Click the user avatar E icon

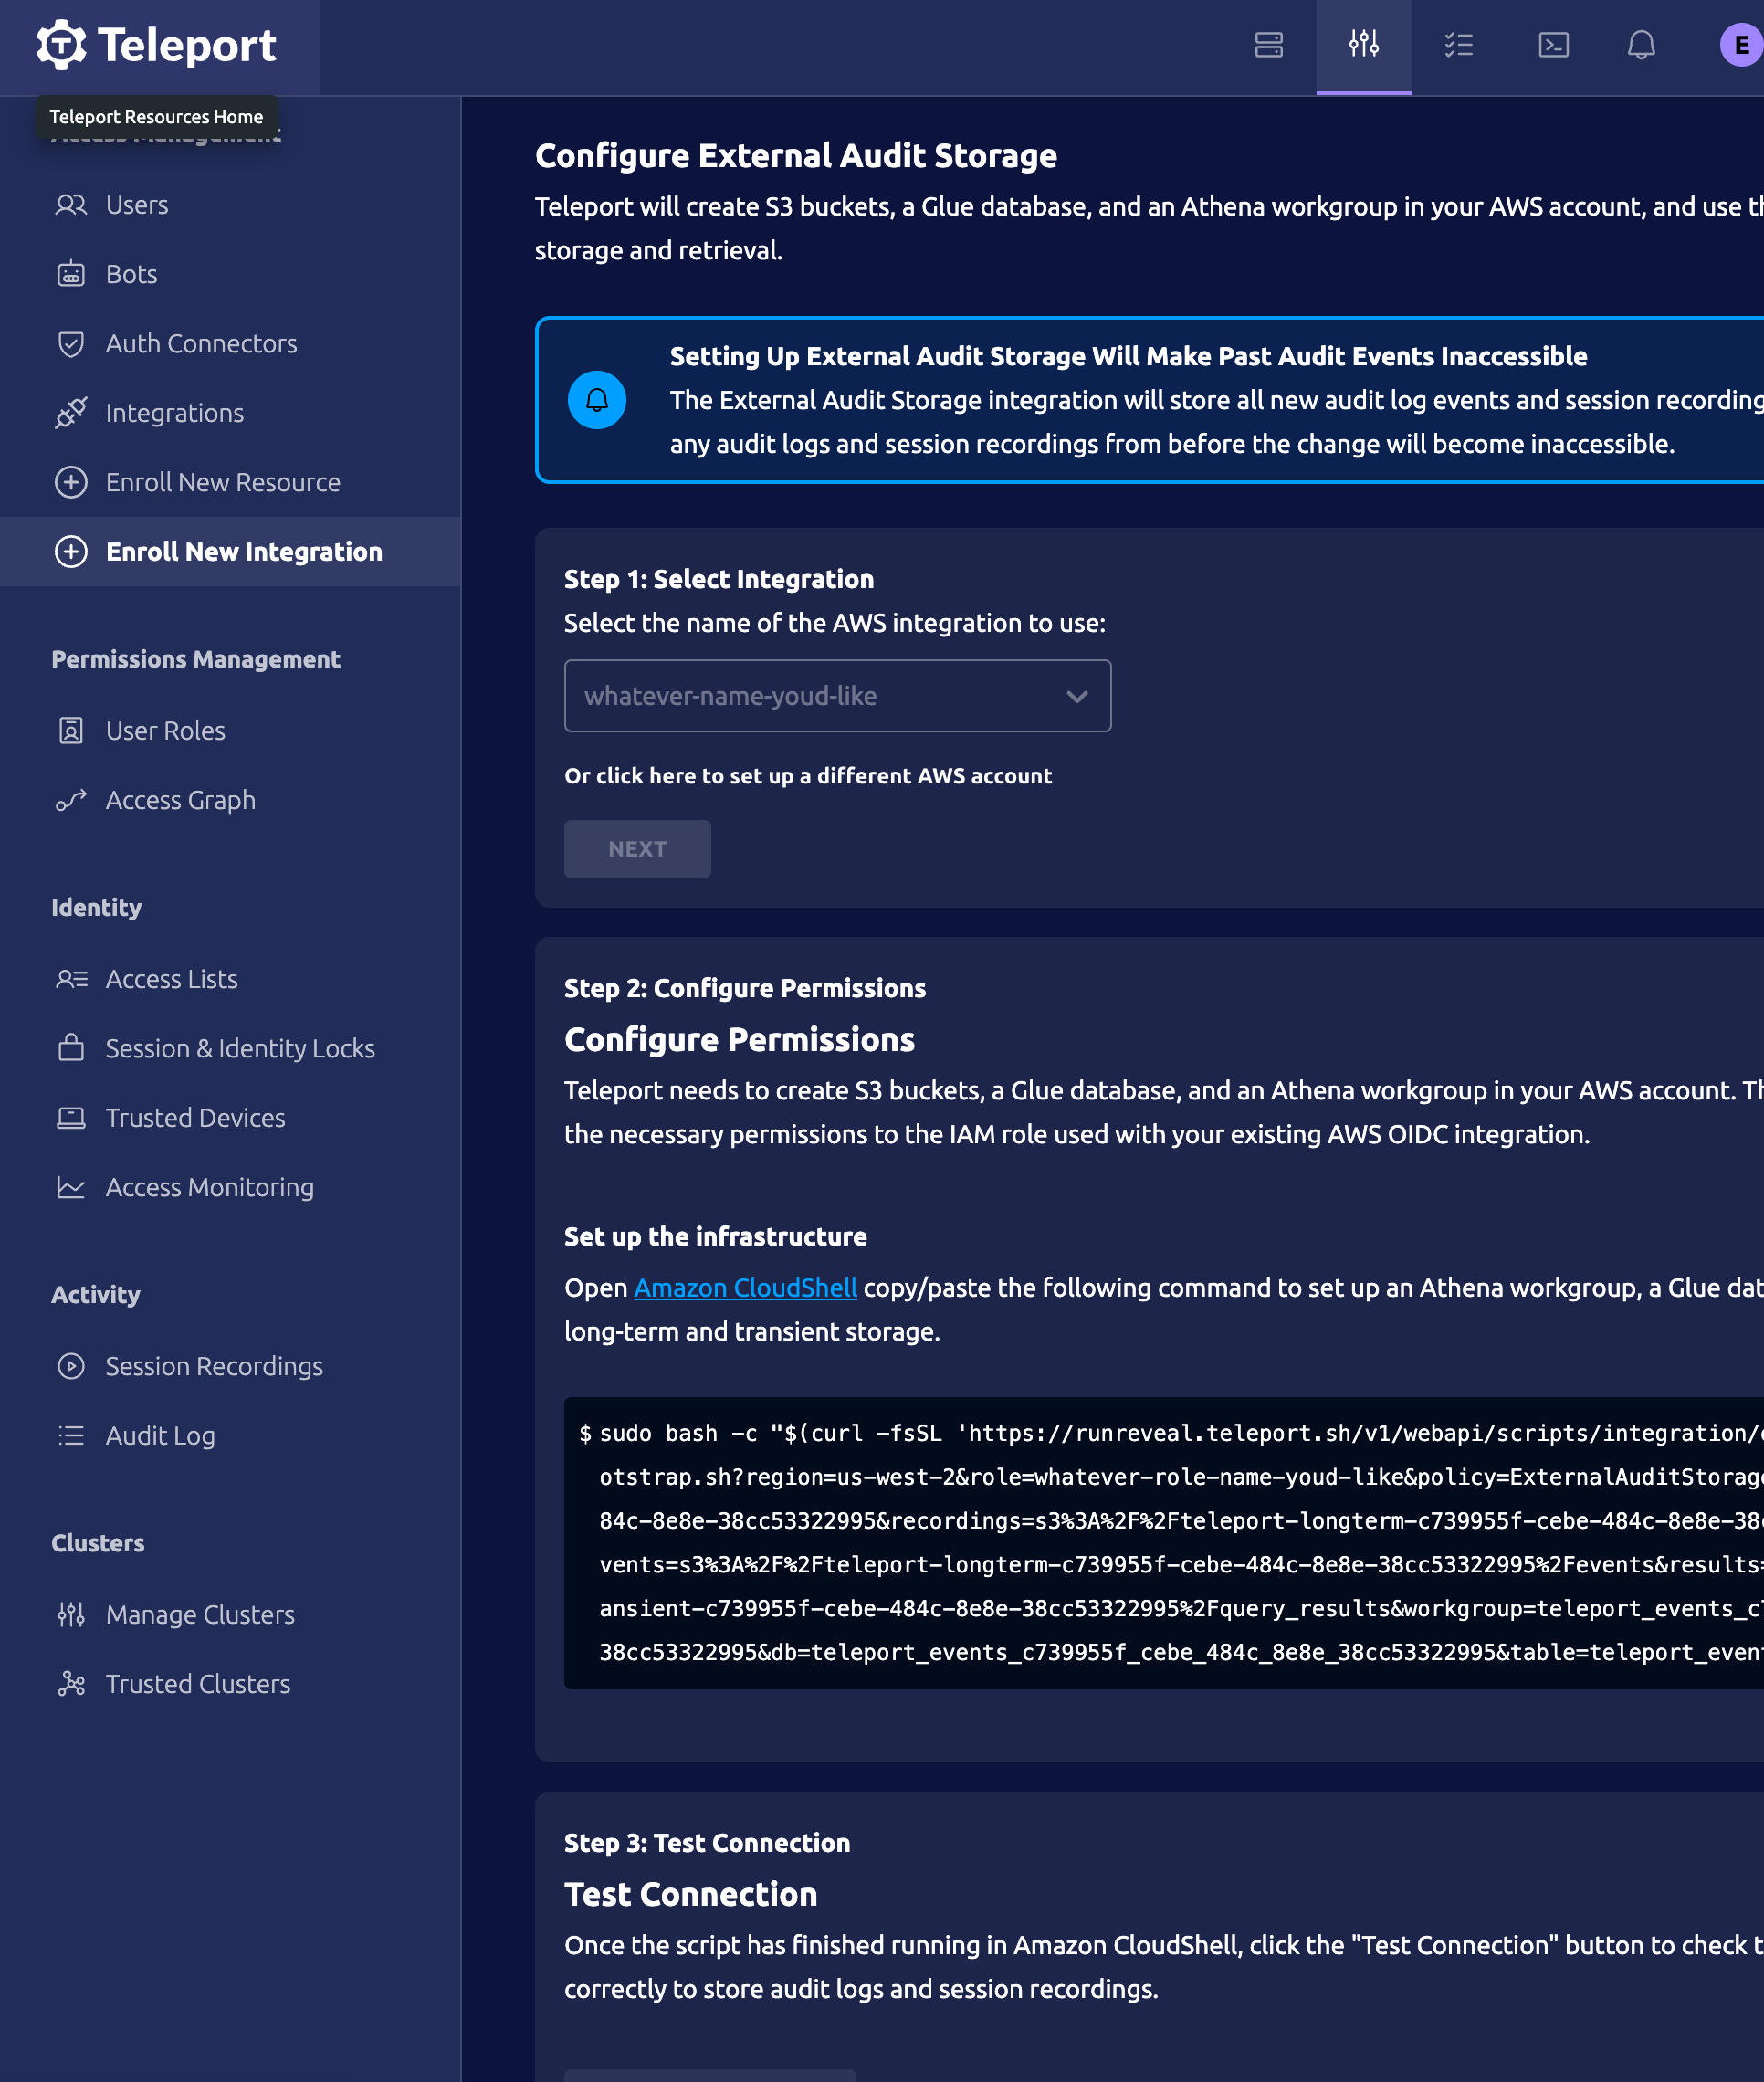(x=1740, y=45)
